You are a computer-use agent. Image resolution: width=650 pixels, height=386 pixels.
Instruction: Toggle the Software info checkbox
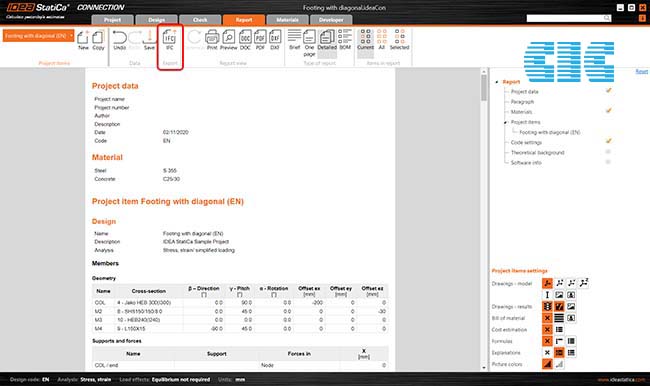608,162
